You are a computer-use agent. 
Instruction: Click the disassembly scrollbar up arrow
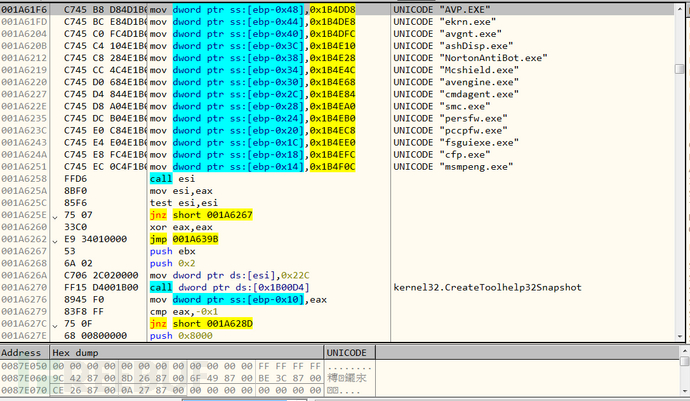679,9
